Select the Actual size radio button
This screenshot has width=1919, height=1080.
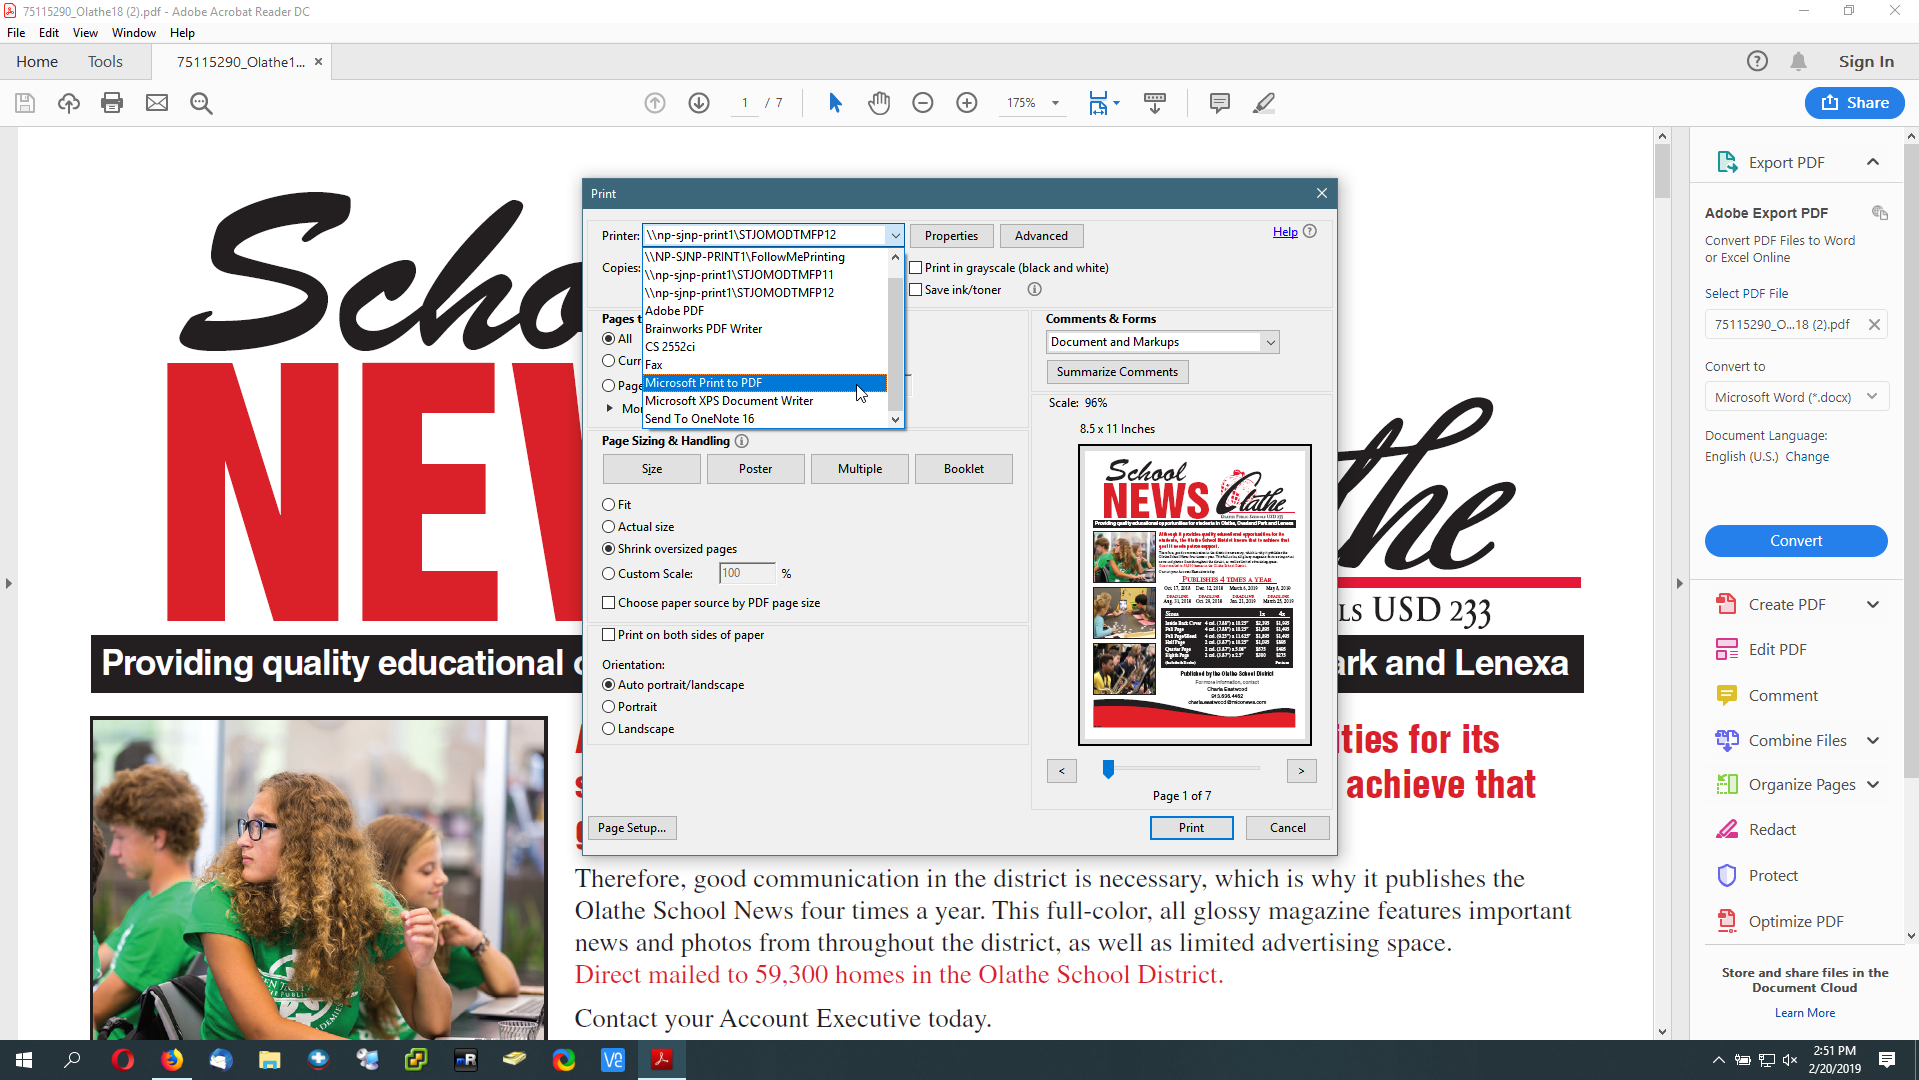[x=608, y=527]
